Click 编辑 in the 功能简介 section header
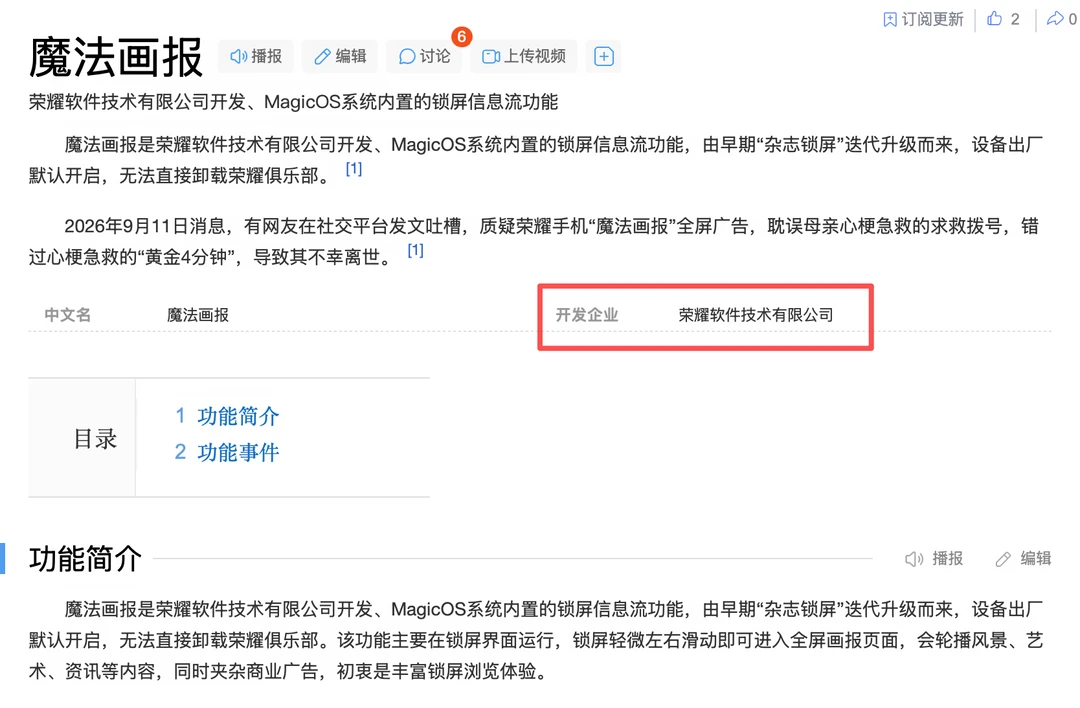 click(1023, 559)
